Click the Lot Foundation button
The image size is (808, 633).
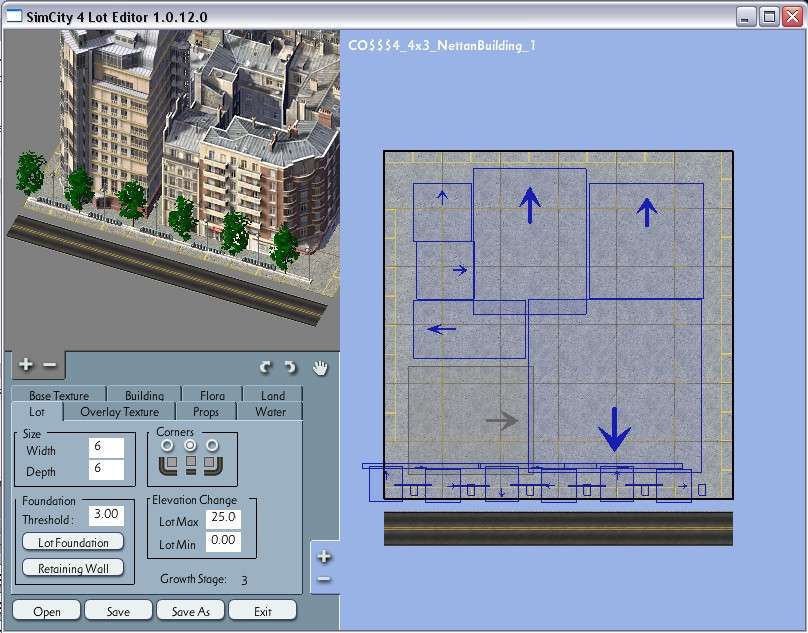73,542
